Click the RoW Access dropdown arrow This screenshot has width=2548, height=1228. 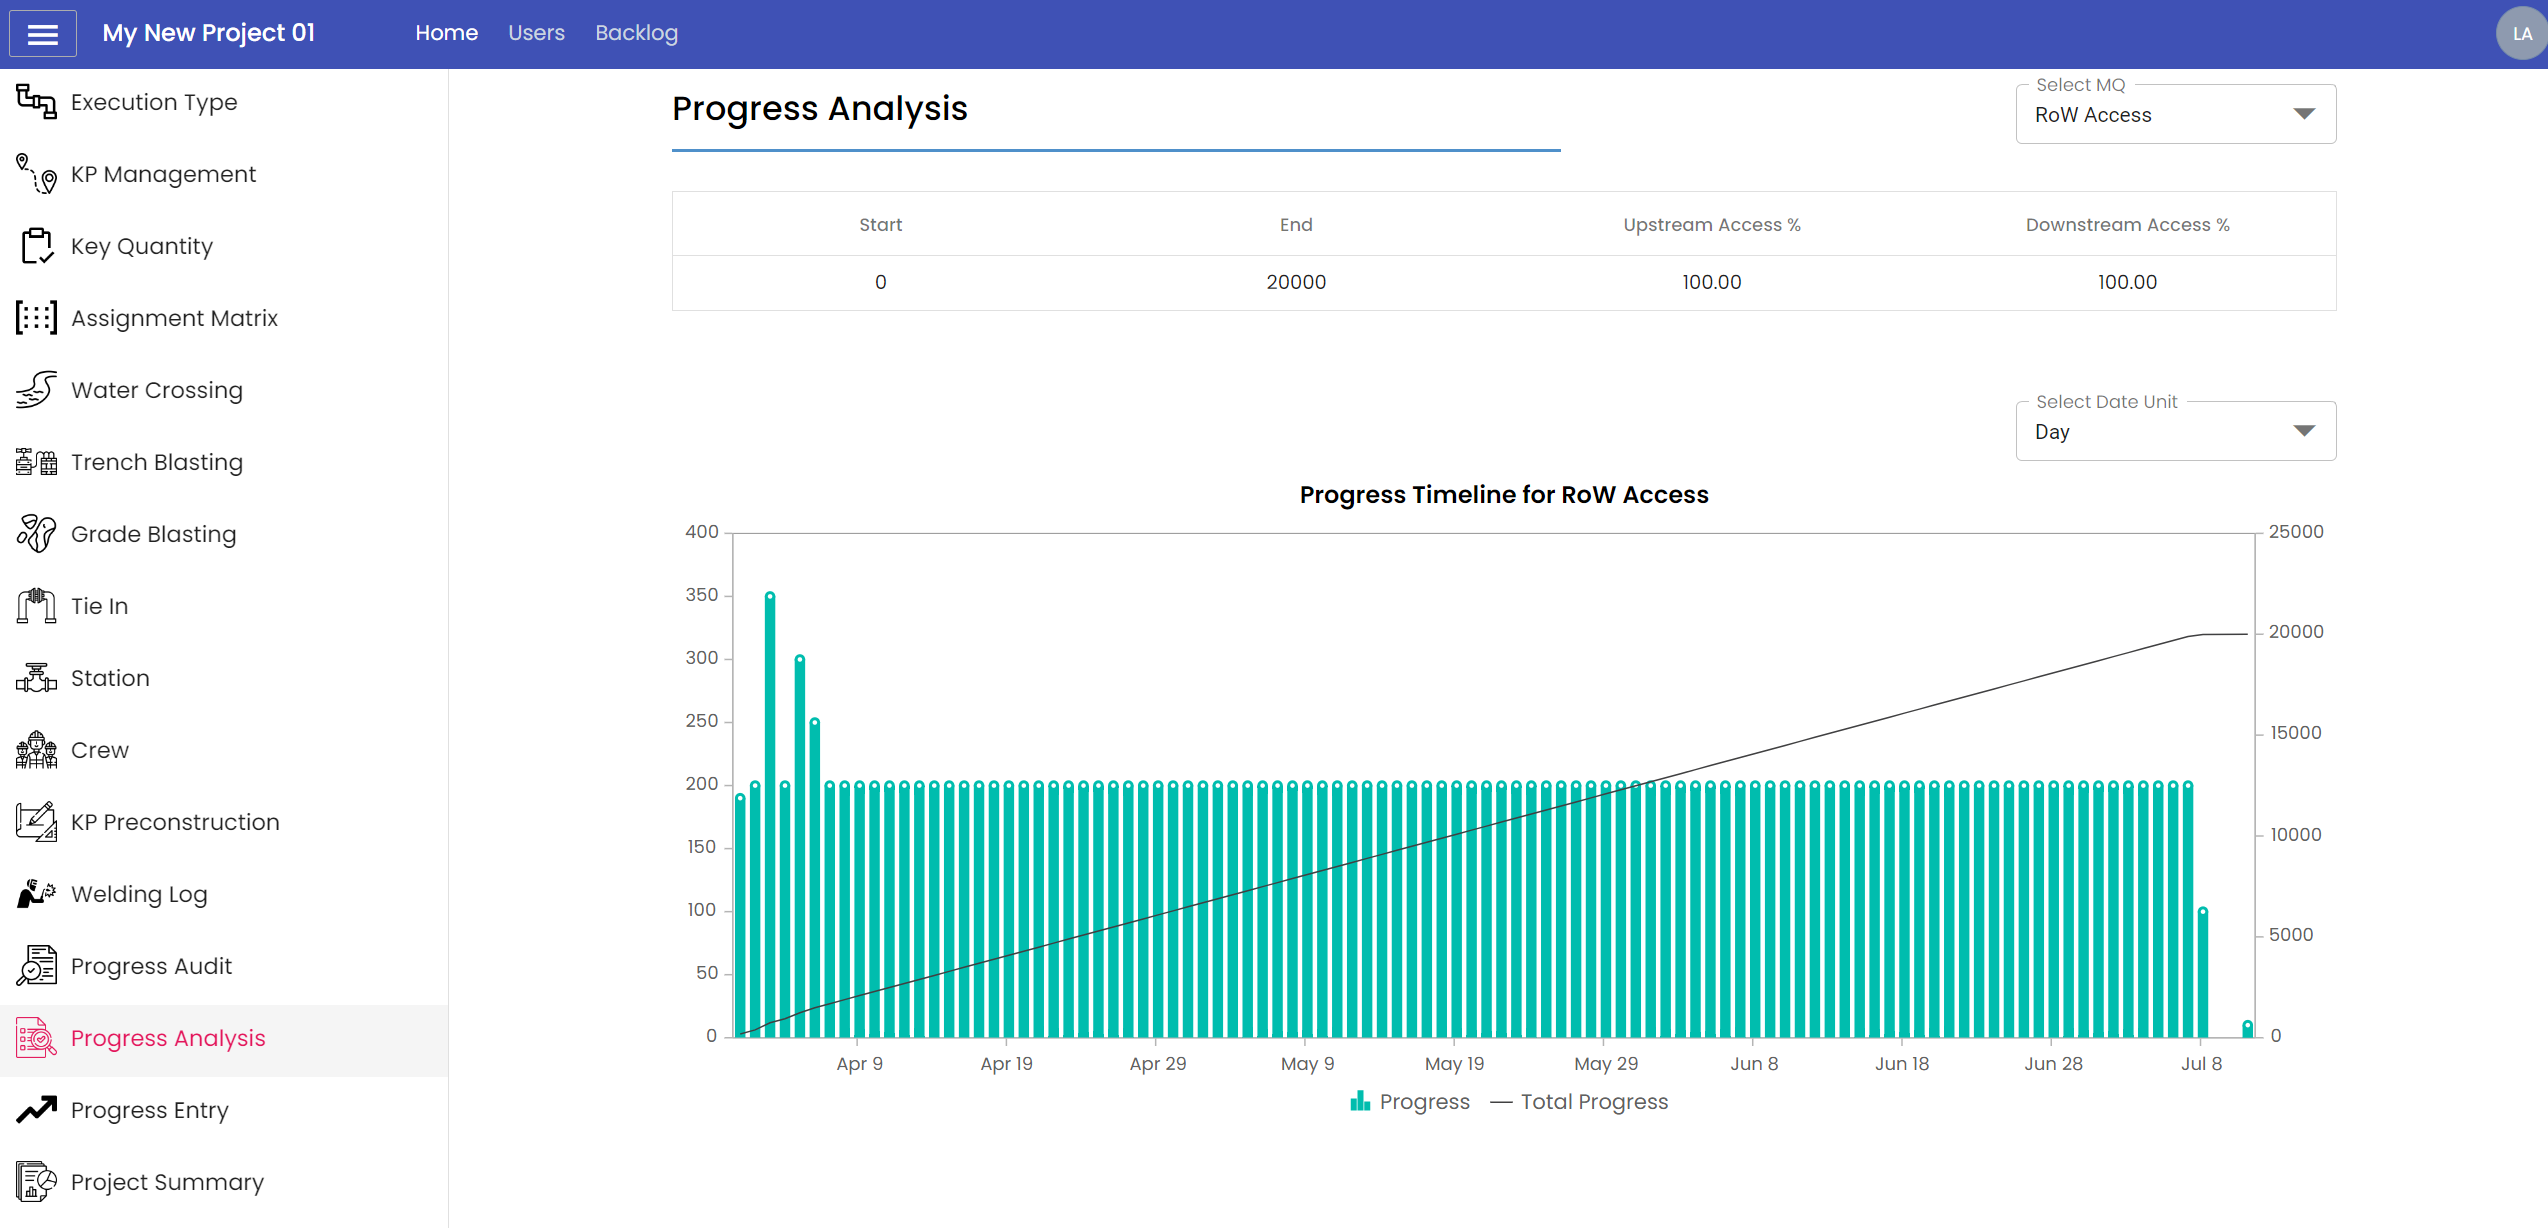[x=2304, y=114]
